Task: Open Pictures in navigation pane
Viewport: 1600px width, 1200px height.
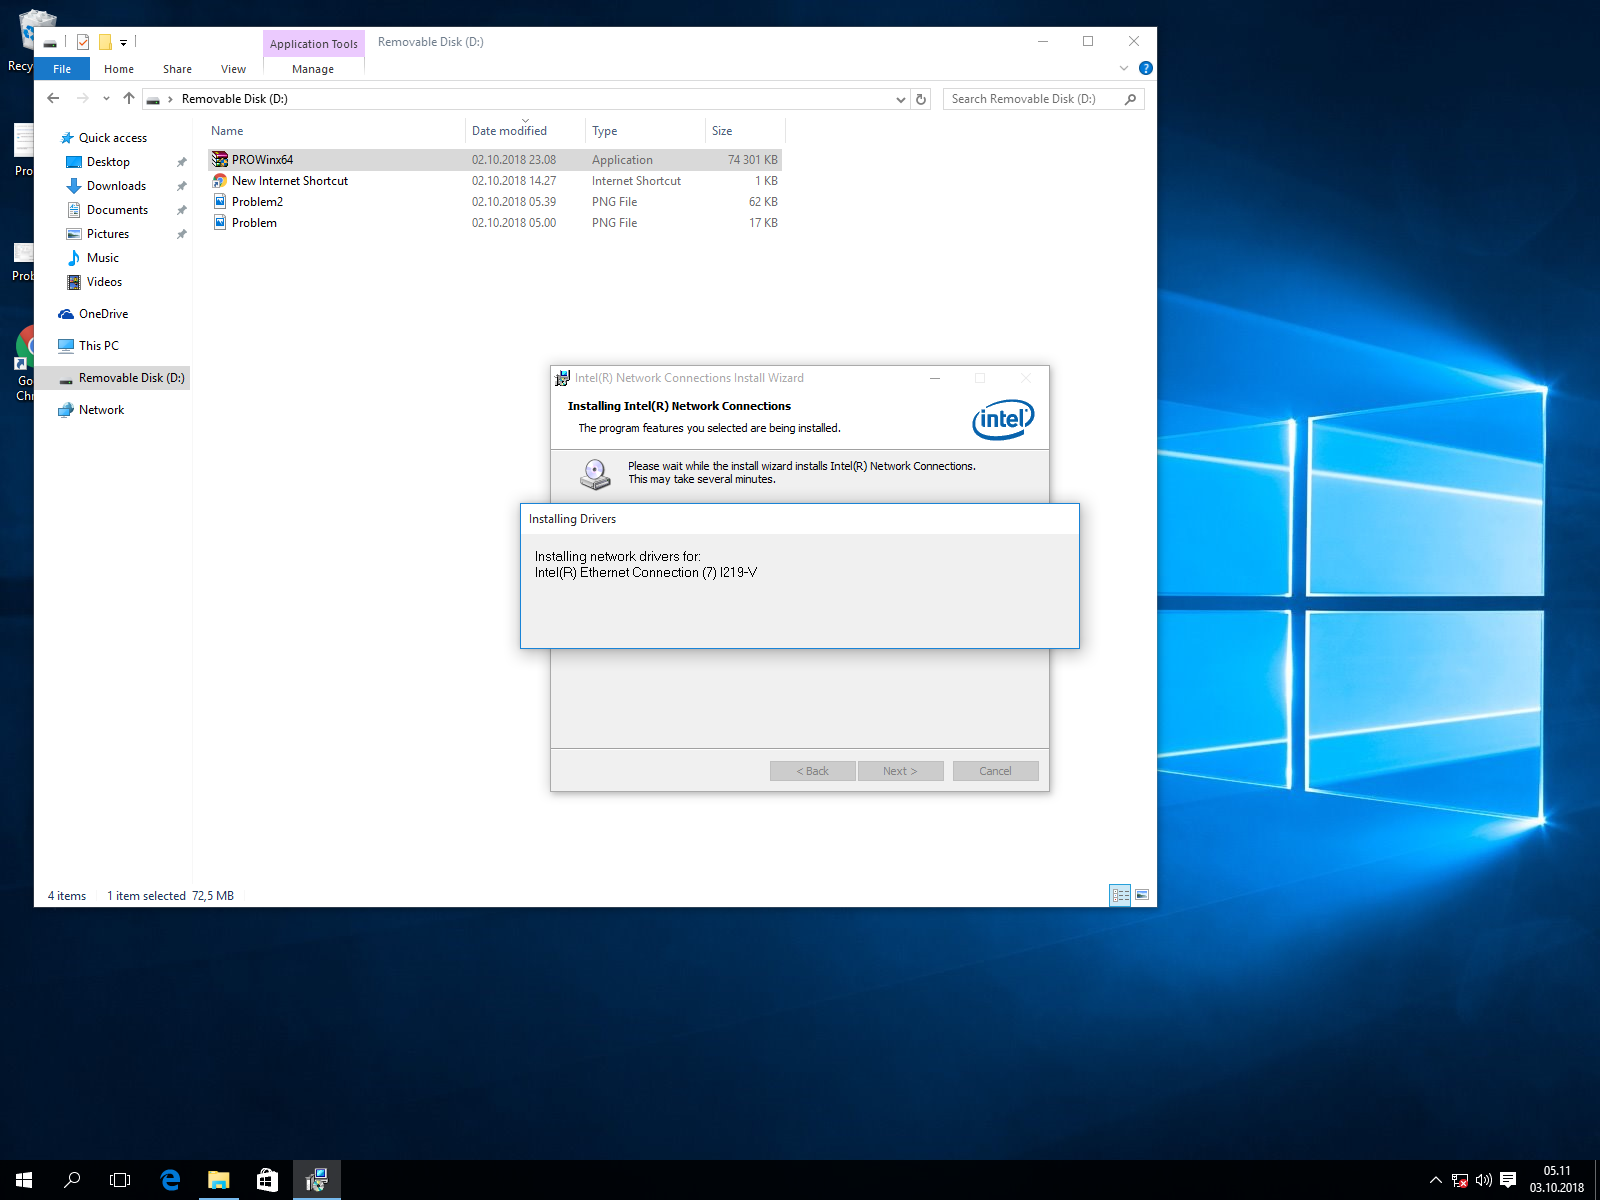Action: (108, 234)
